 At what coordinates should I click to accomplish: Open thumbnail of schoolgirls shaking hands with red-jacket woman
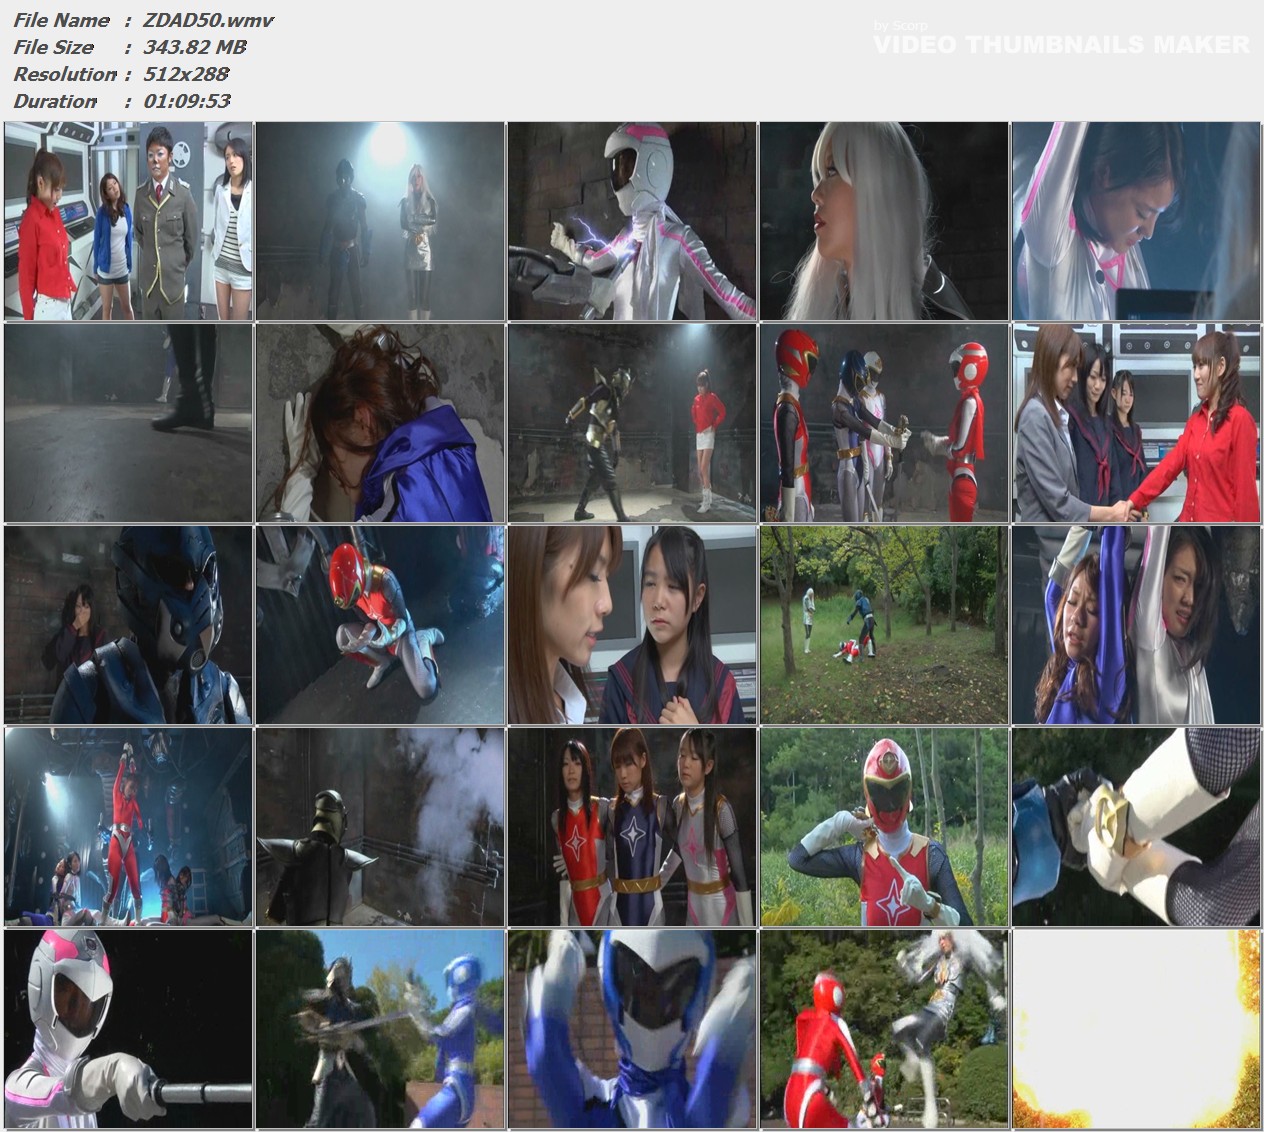pos(1137,423)
